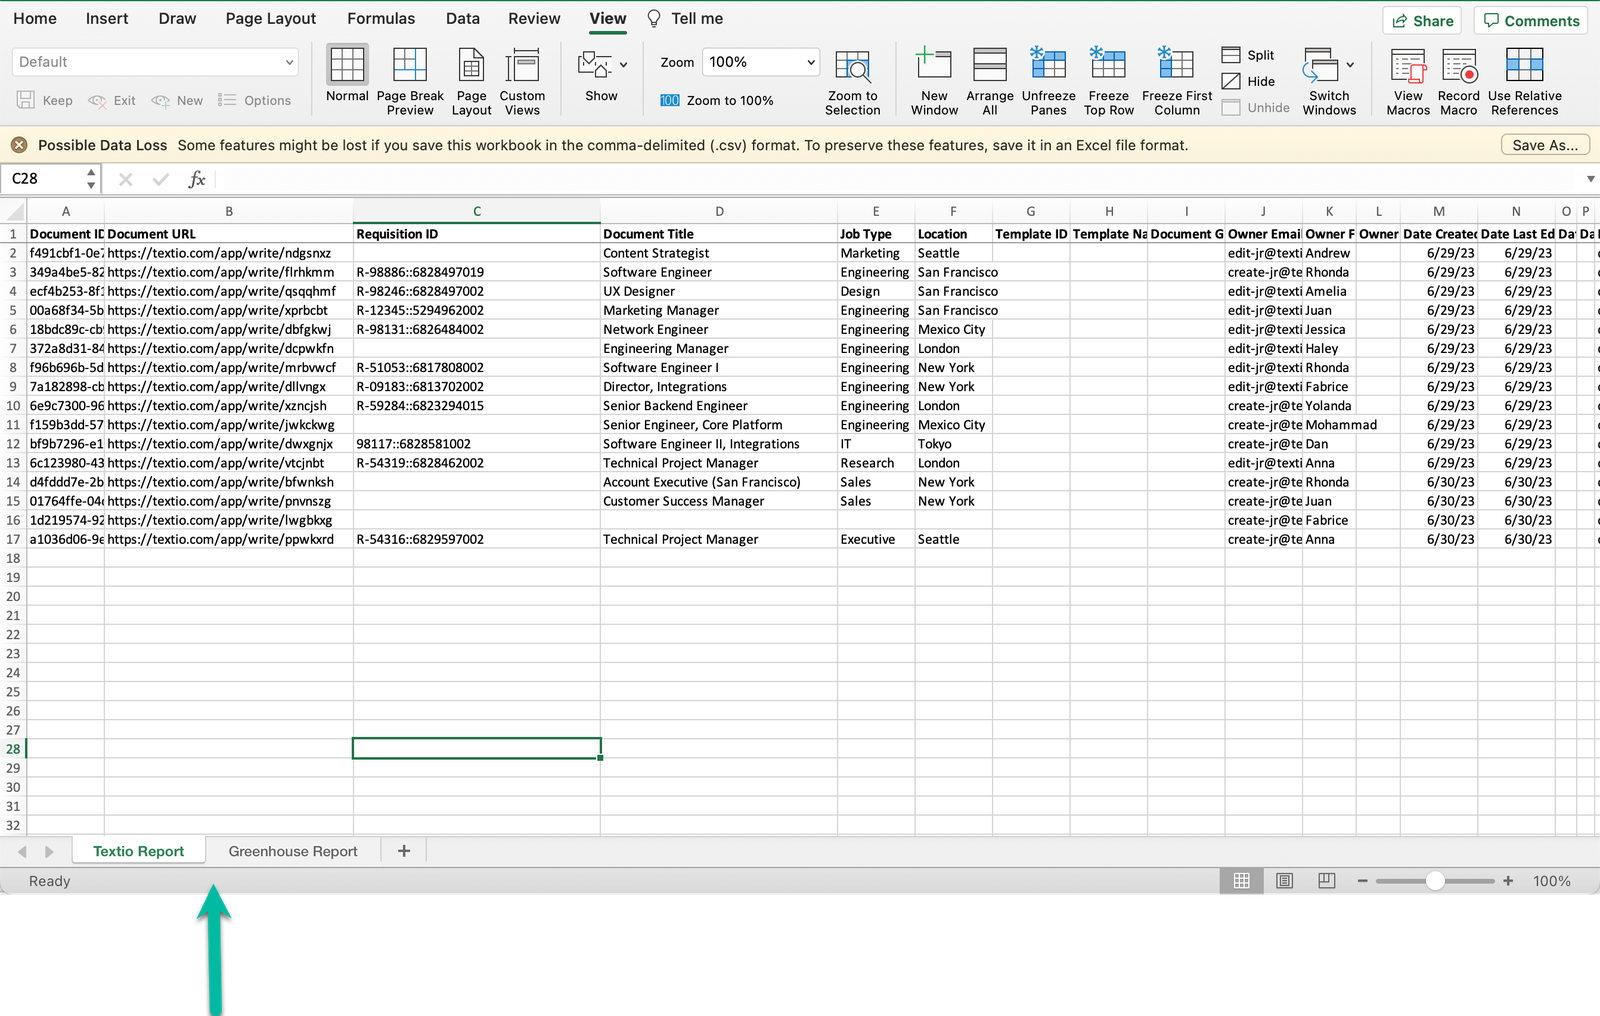Open the sheet view Default dropdown
This screenshot has height=1016, width=1600.
pyautogui.click(x=156, y=62)
